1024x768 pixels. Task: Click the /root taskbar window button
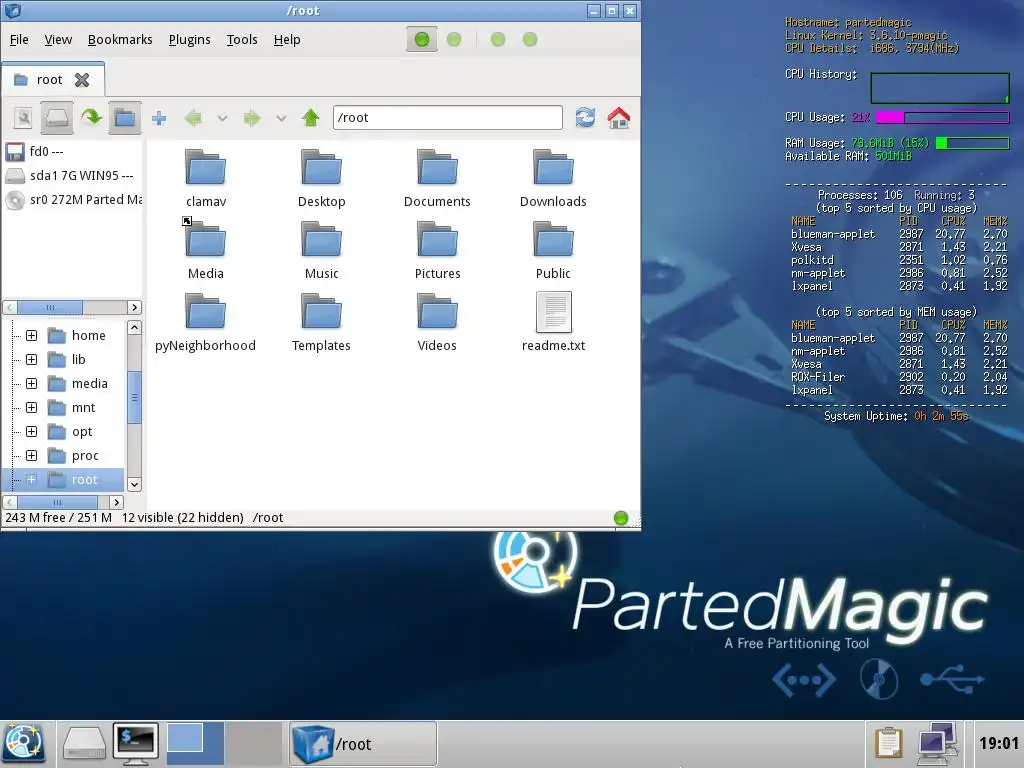(x=363, y=743)
